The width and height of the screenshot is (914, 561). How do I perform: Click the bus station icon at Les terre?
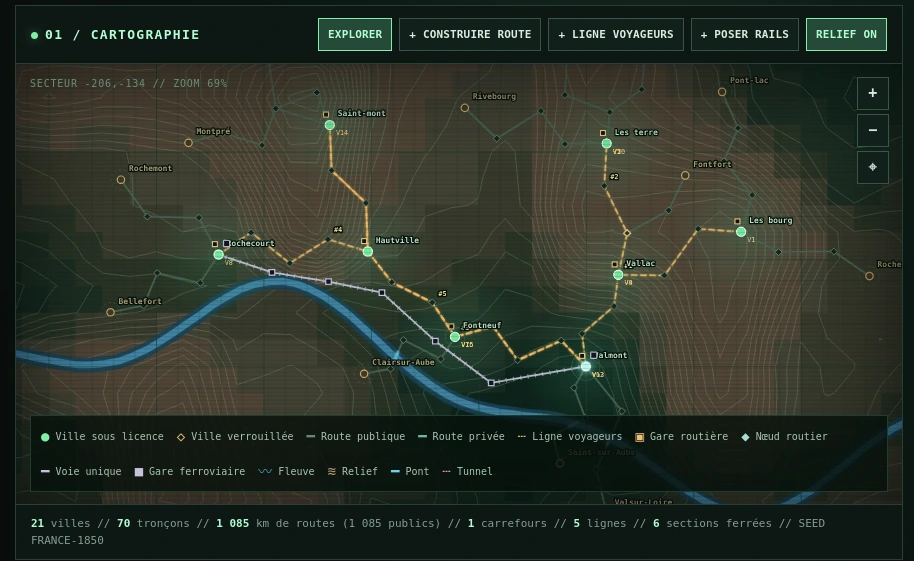(603, 133)
